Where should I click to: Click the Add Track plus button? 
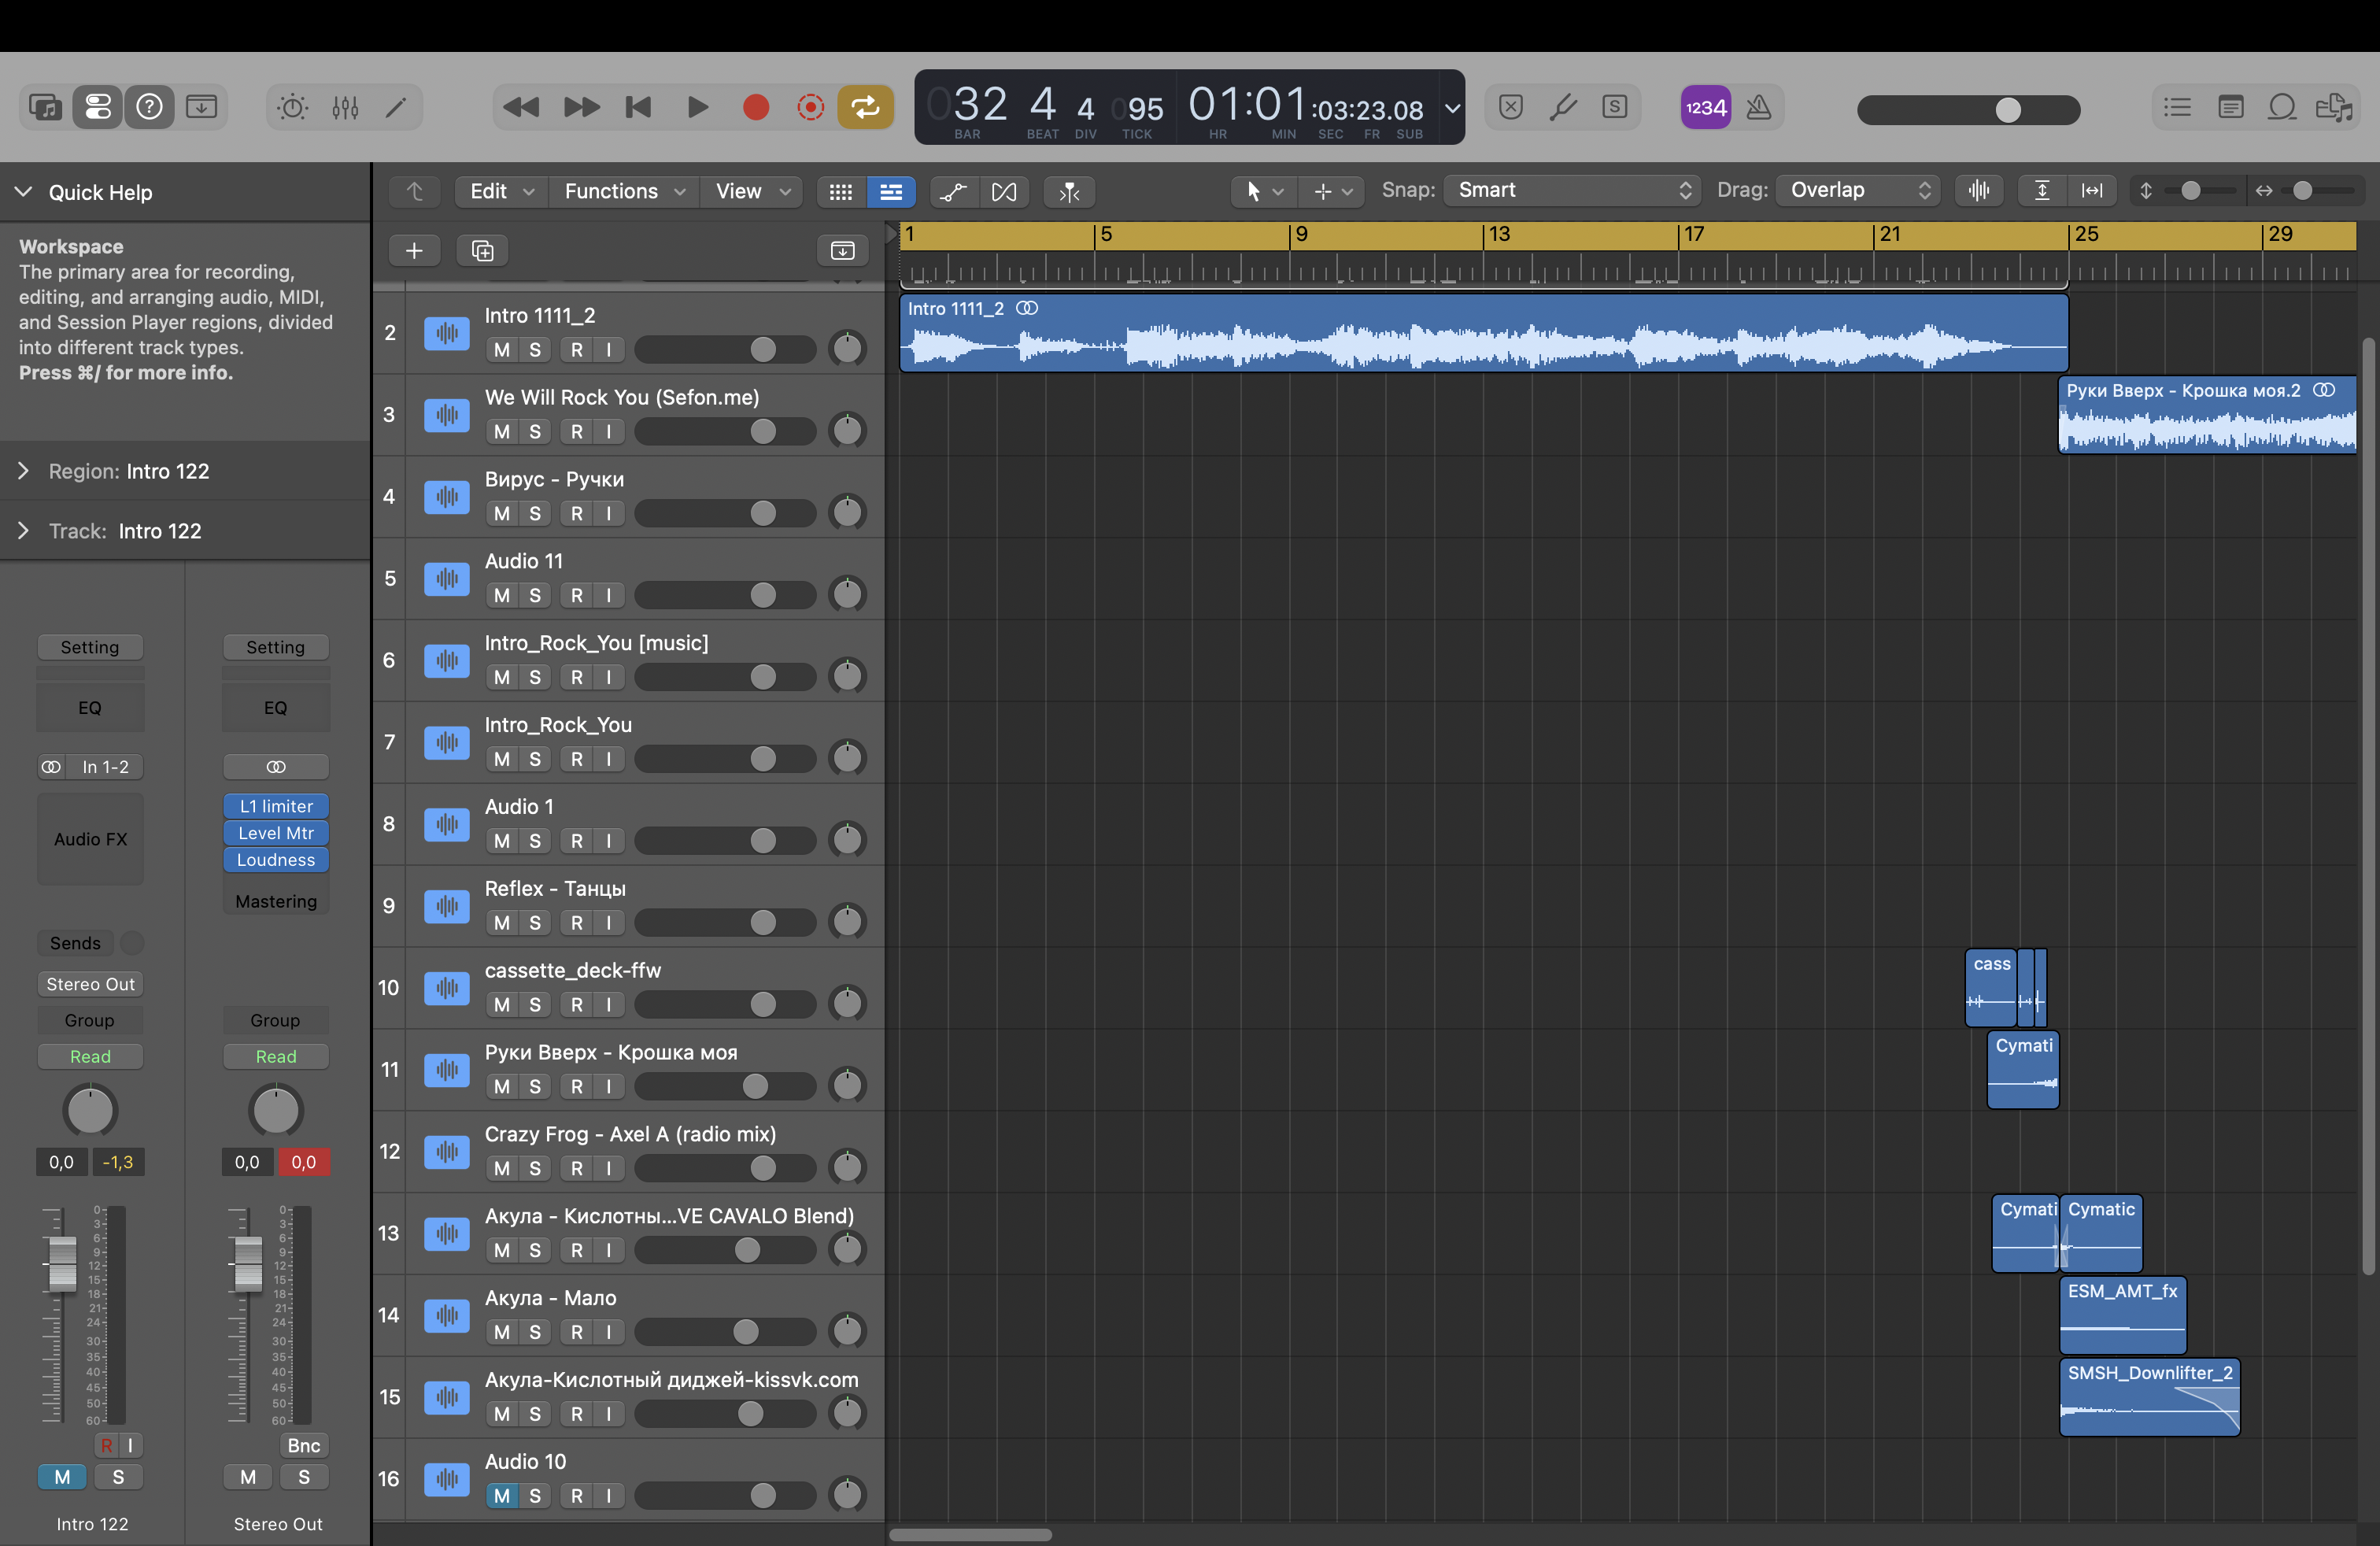(414, 251)
